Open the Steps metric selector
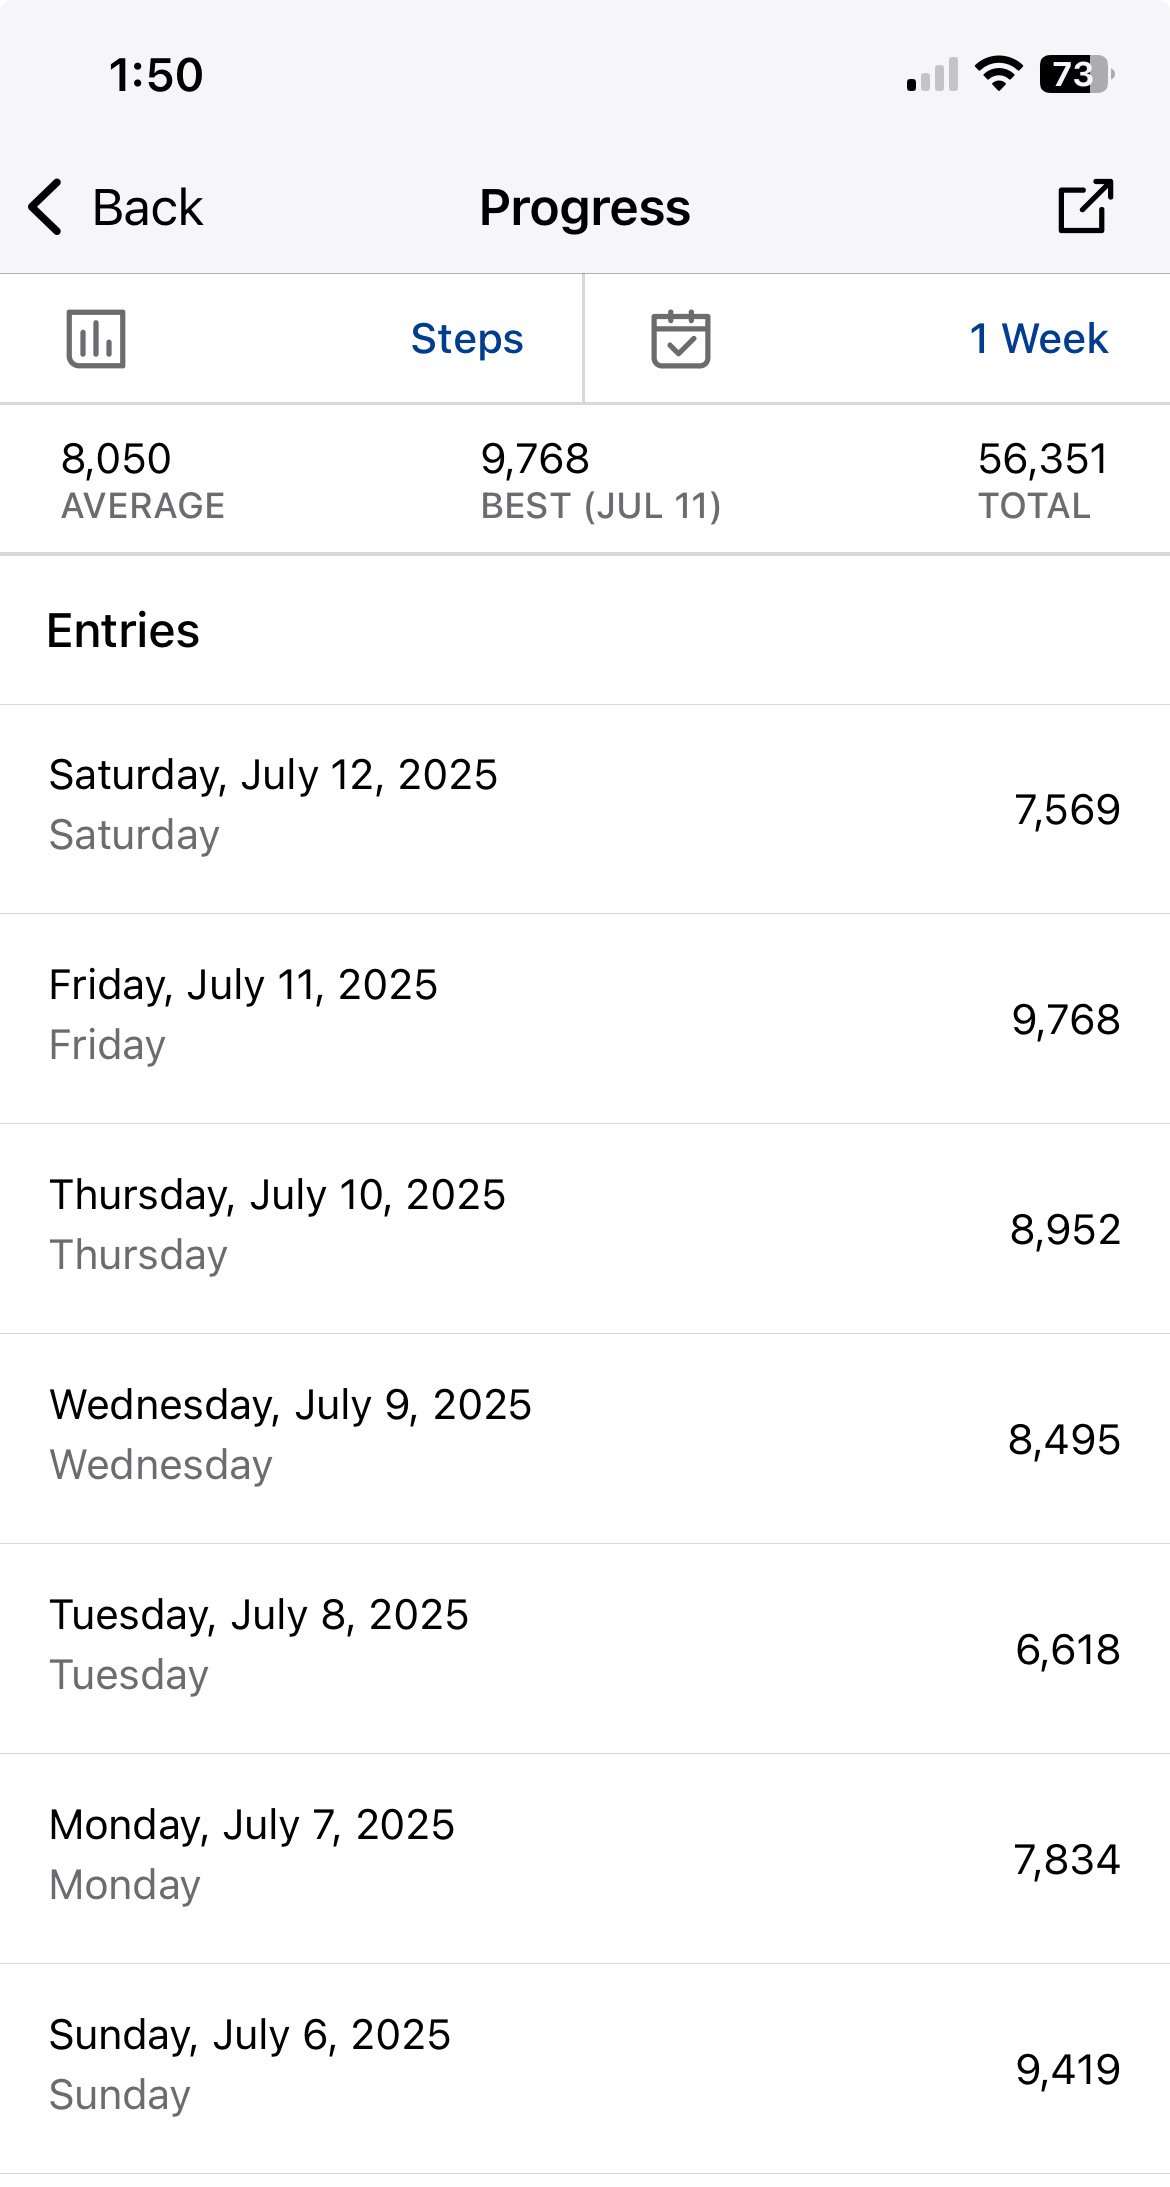1170x2187 pixels. click(467, 339)
